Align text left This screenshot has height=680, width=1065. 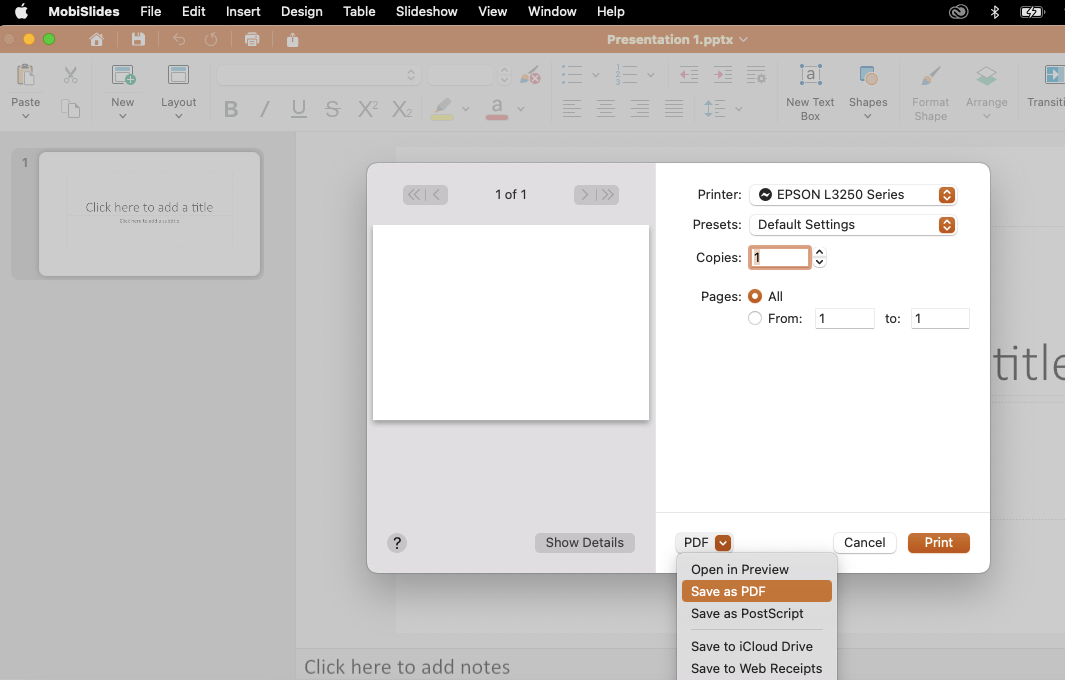[572, 109]
